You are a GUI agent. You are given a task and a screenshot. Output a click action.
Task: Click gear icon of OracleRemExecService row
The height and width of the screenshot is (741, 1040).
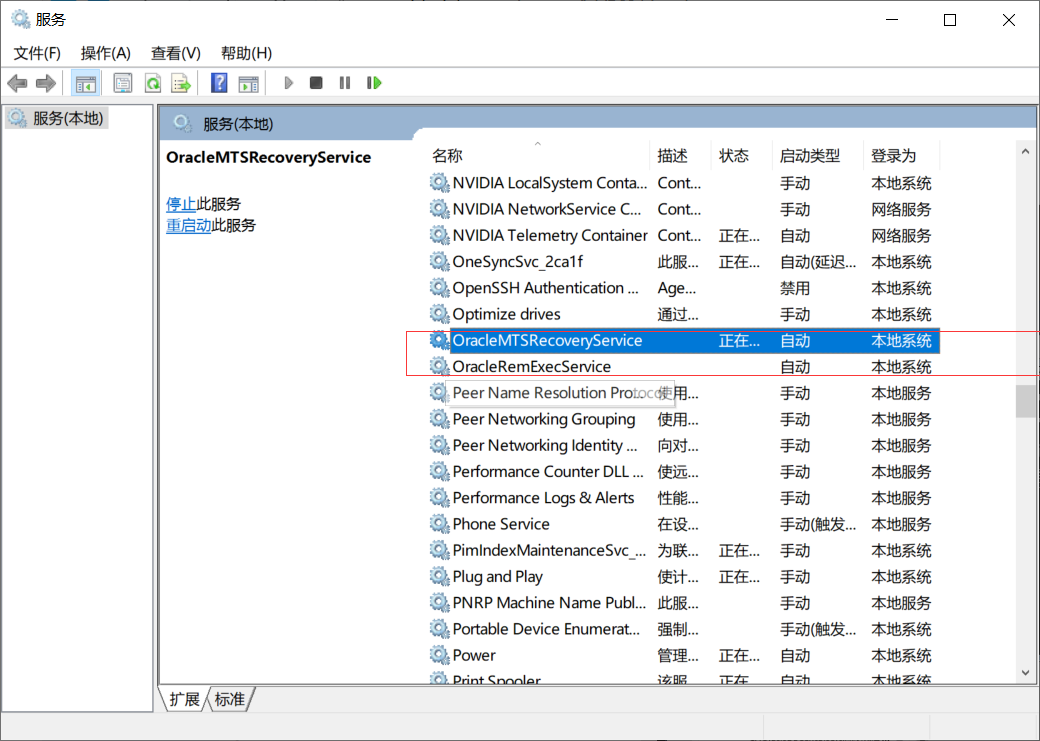click(439, 366)
